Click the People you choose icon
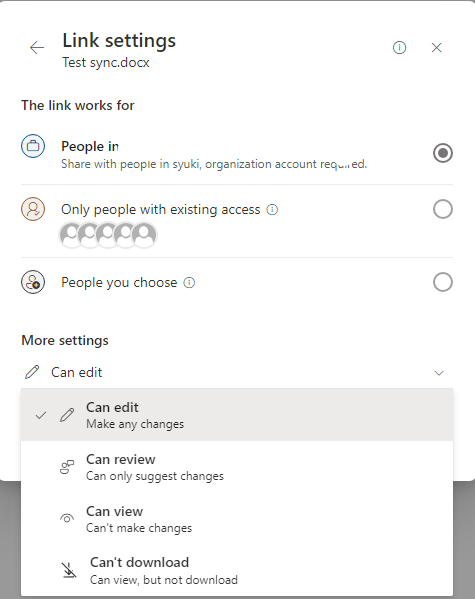475x599 pixels. pyautogui.click(x=33, y=282)
